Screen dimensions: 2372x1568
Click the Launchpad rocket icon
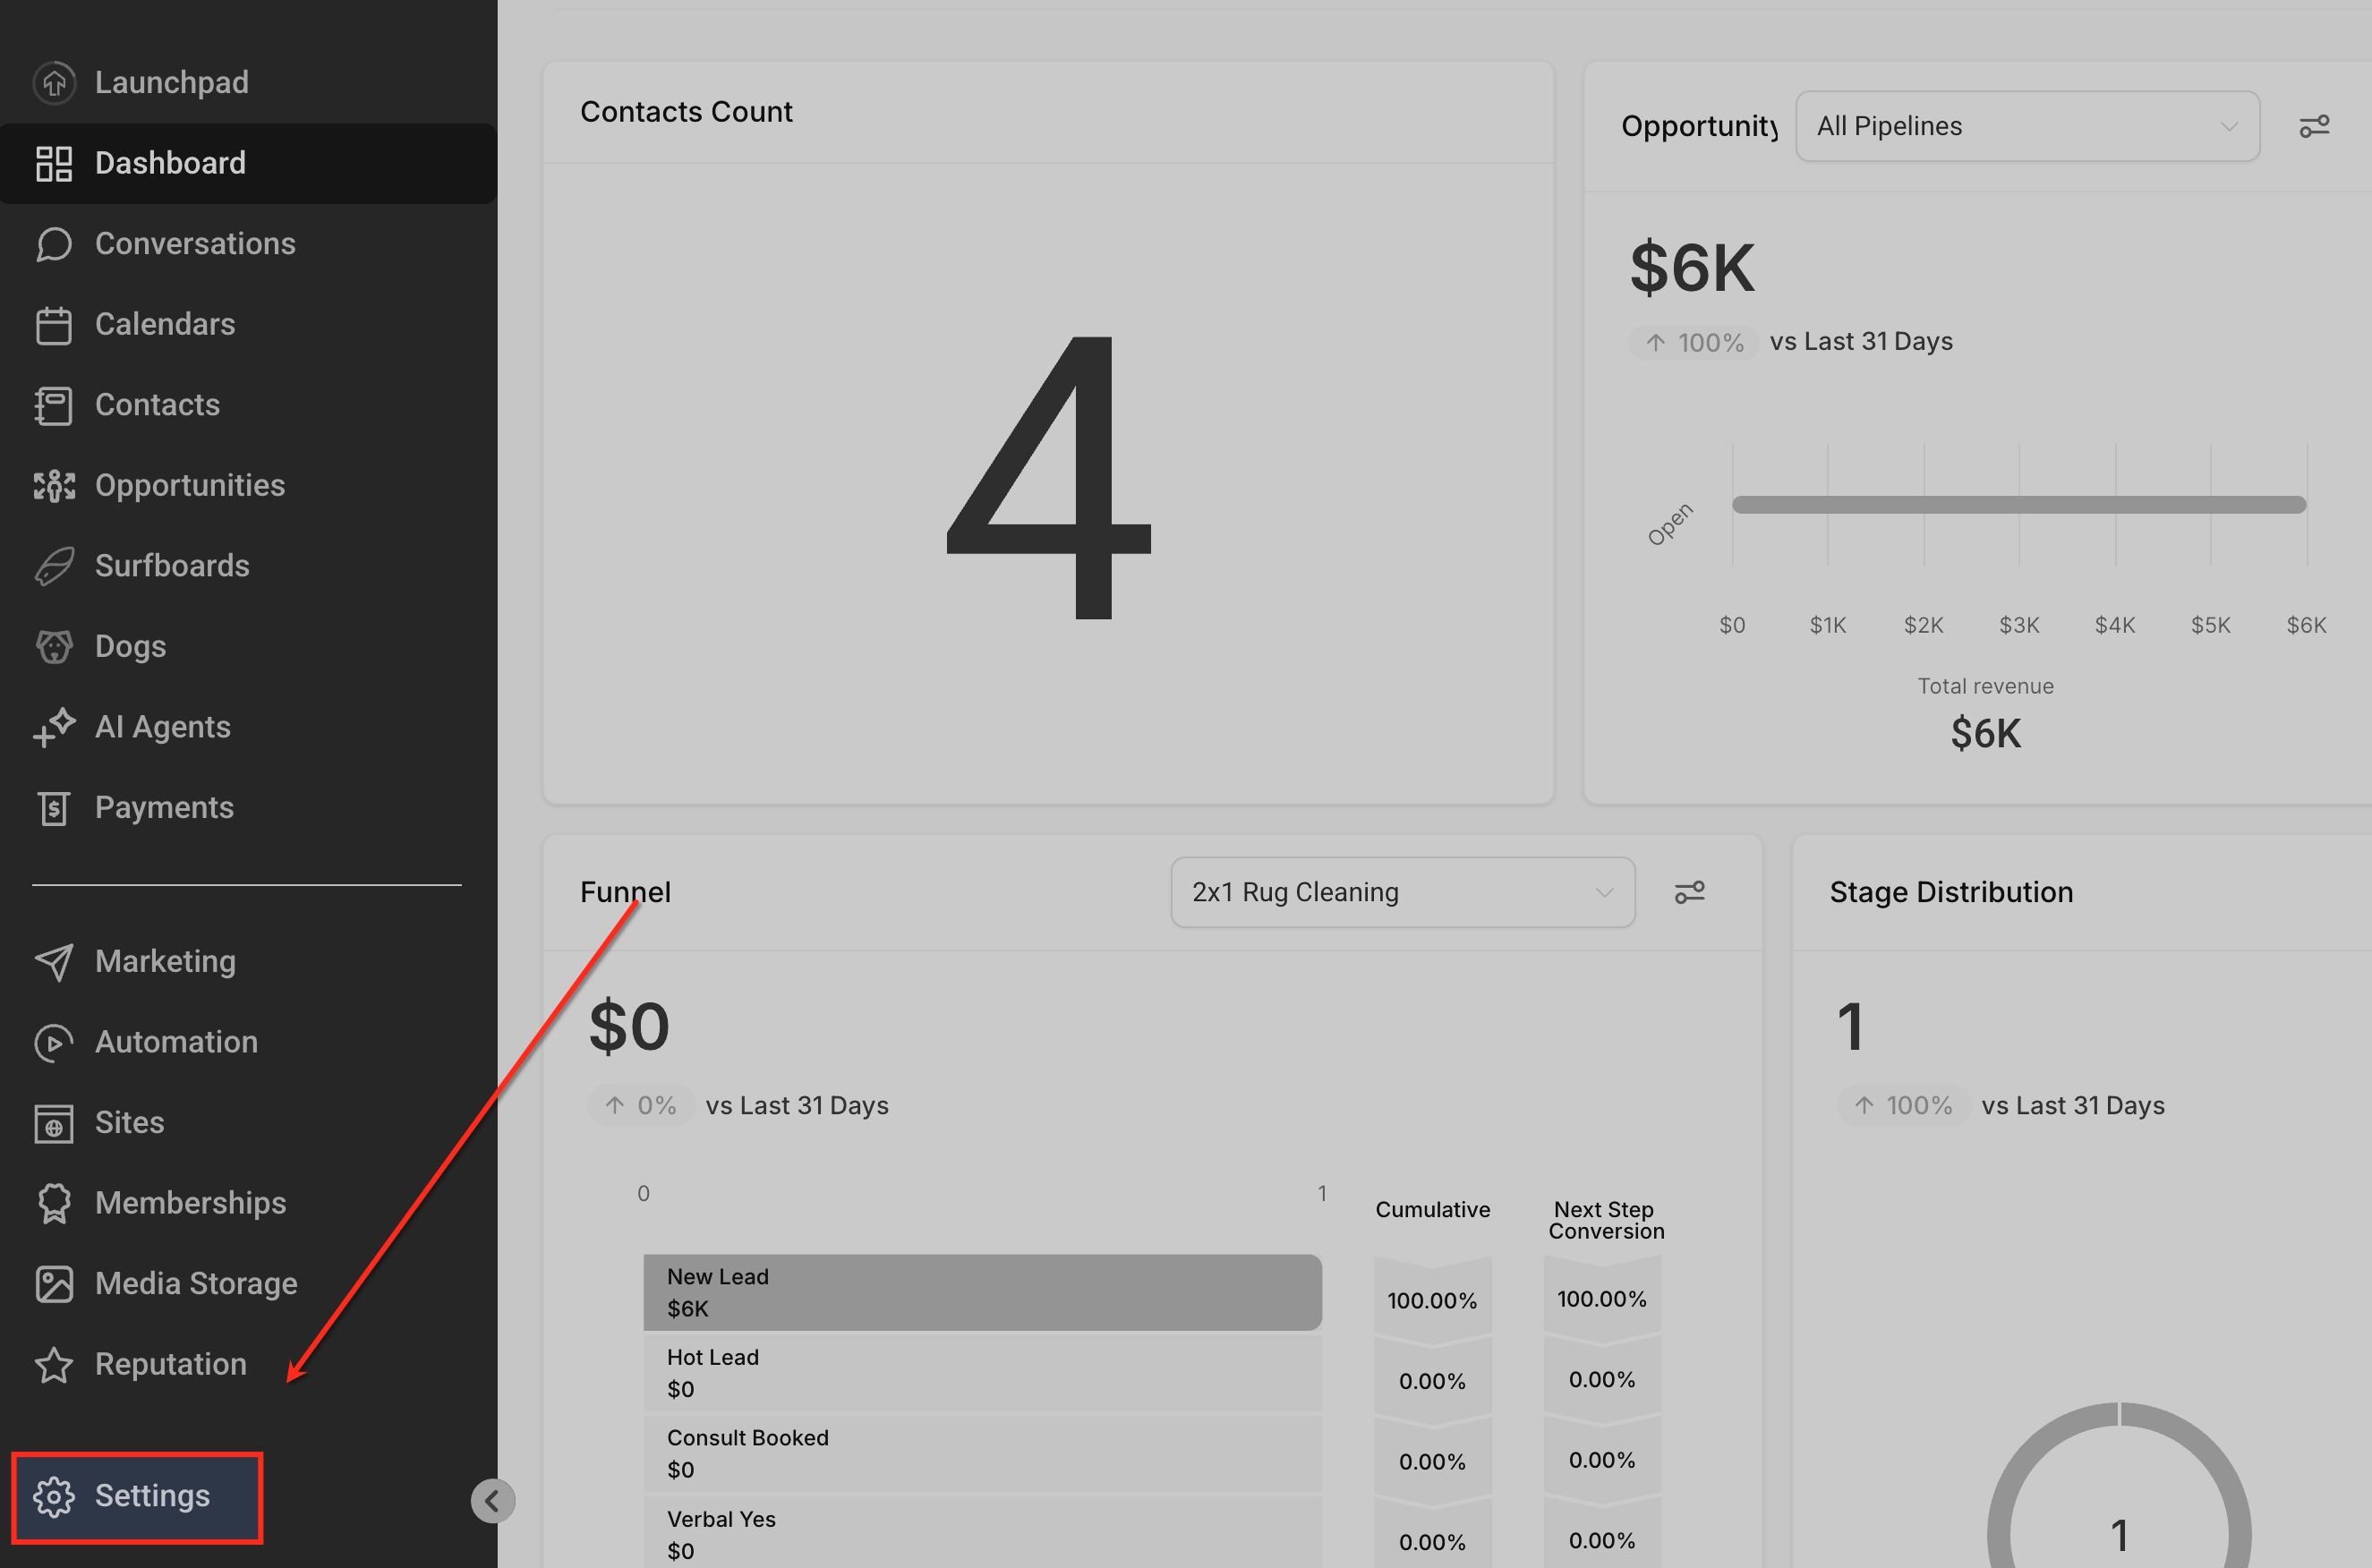click(54, 82)
